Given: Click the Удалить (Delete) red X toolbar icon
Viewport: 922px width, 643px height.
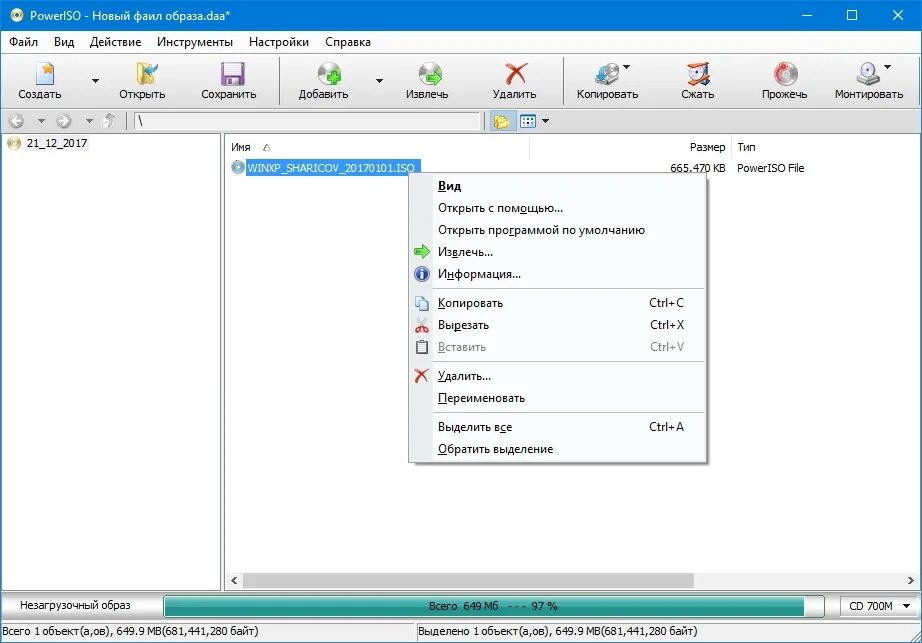Looking at the screenshot, I should click(516, 75).
